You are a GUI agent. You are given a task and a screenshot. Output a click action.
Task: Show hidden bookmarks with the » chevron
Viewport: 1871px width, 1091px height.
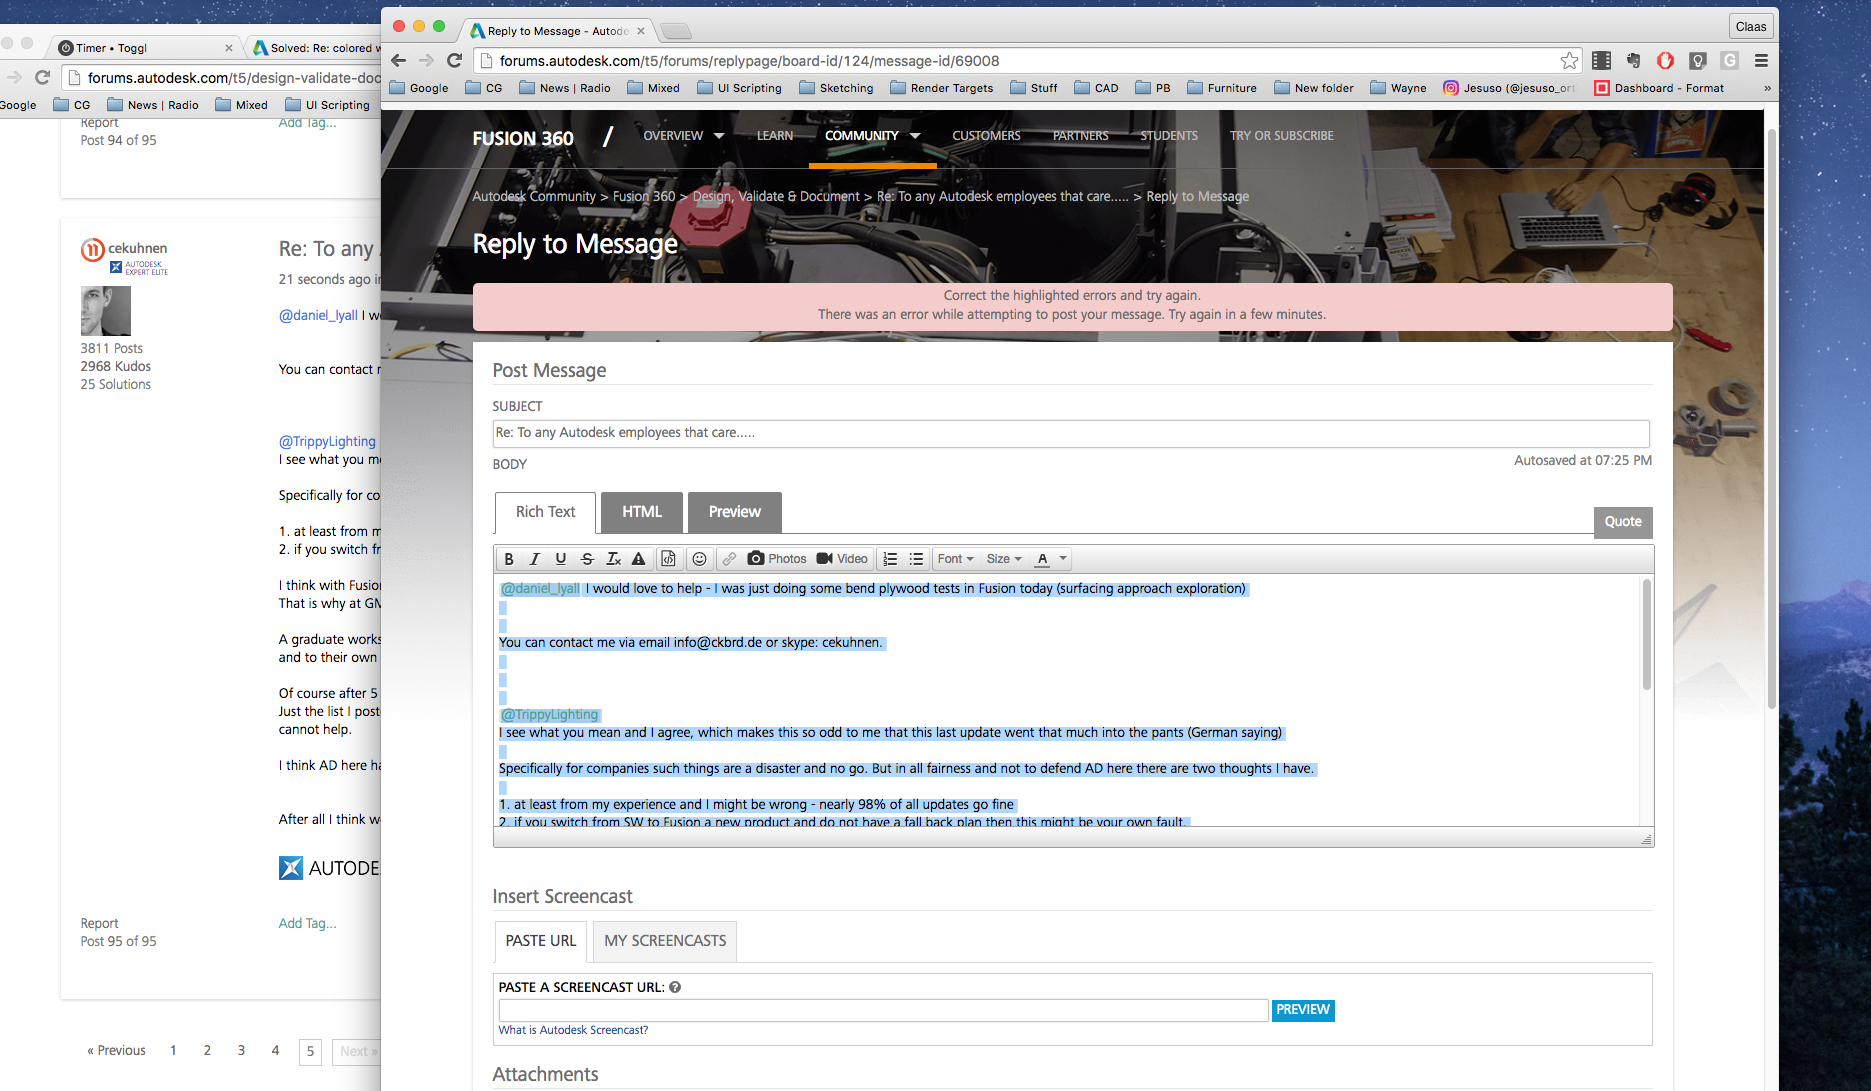click(1767, 88)
